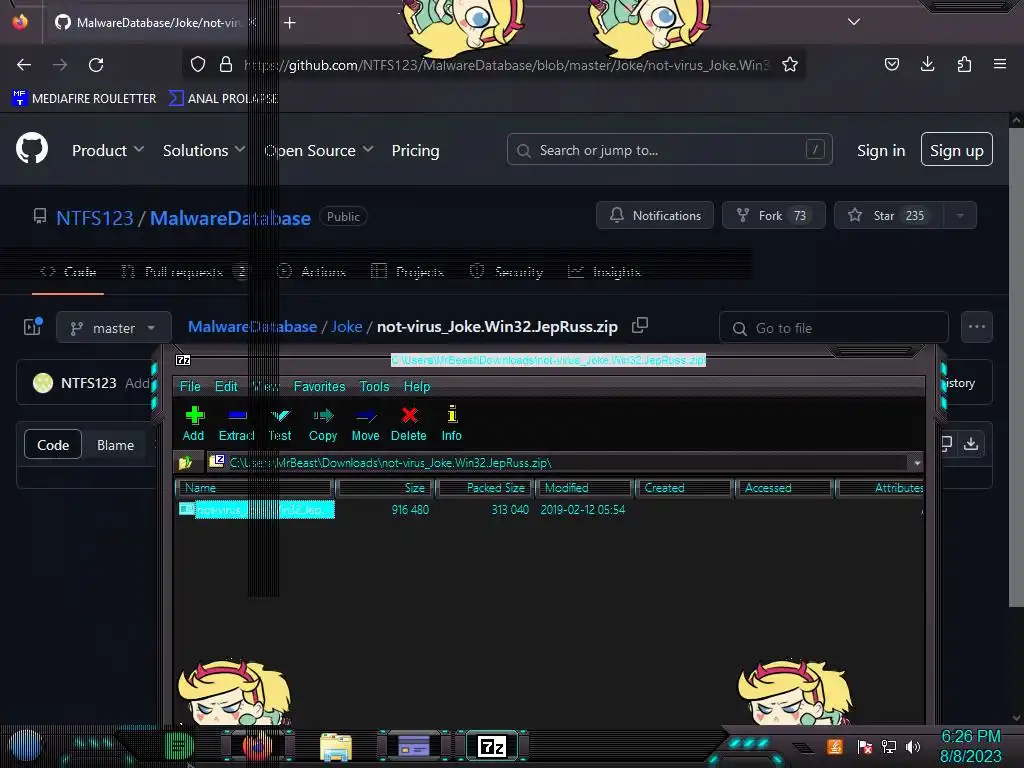The height and width of the screenshot is (768, 1024).
Task: Click modified date 2019-02-12 05:54
Action: pyautogui.click(x=583, y=509)
